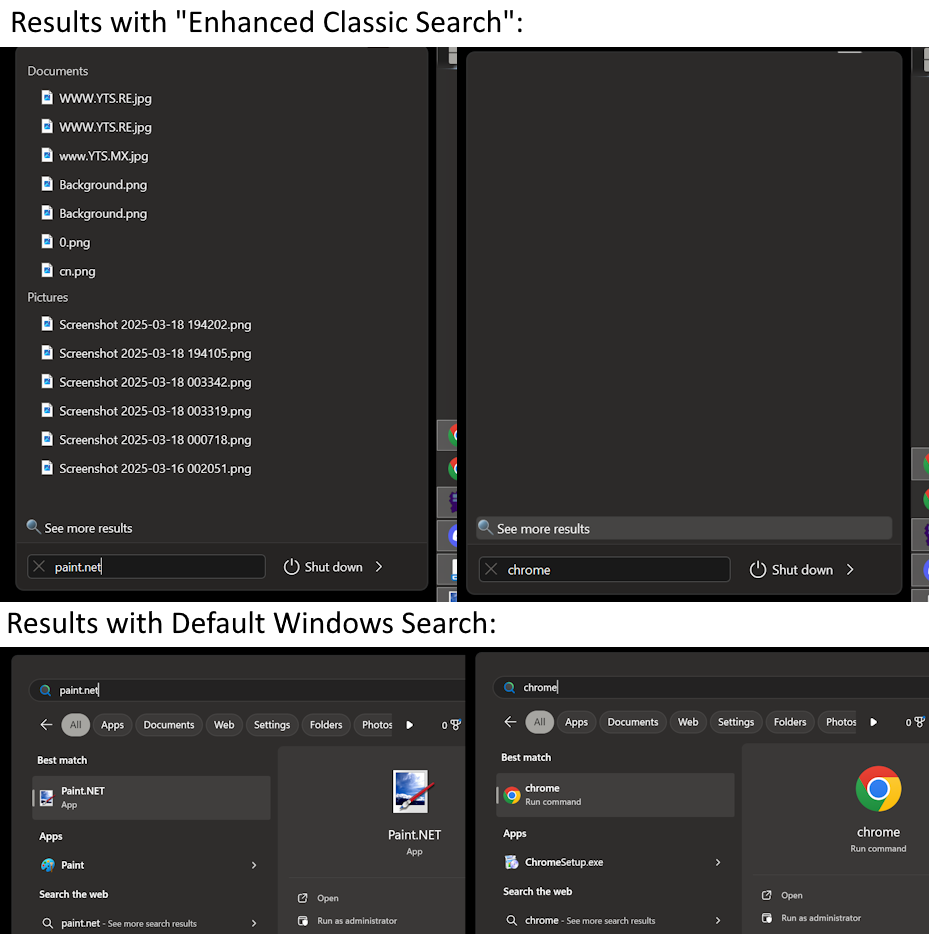The image size is (929, 934).
Task: Expand the Paint app result chevron
Action: click(x=254, y=865)
